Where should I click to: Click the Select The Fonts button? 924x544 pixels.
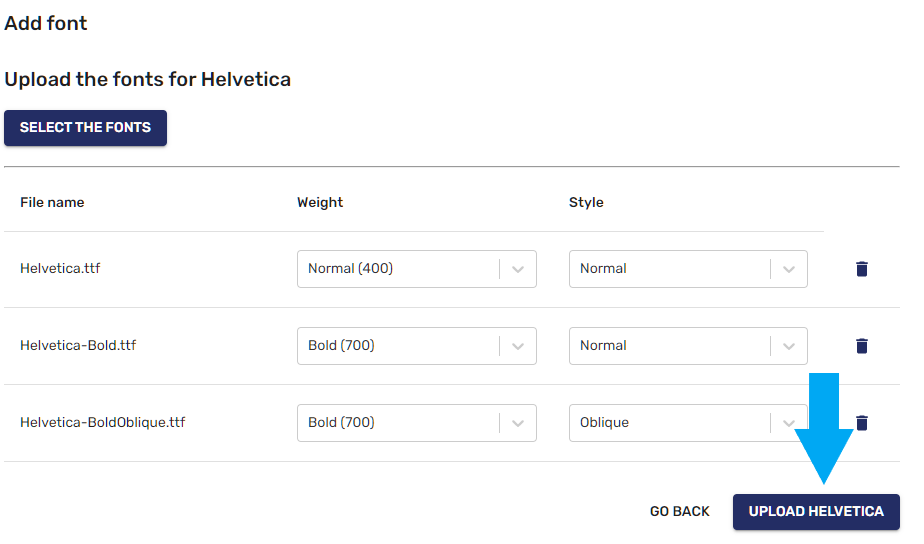(85, 127)
